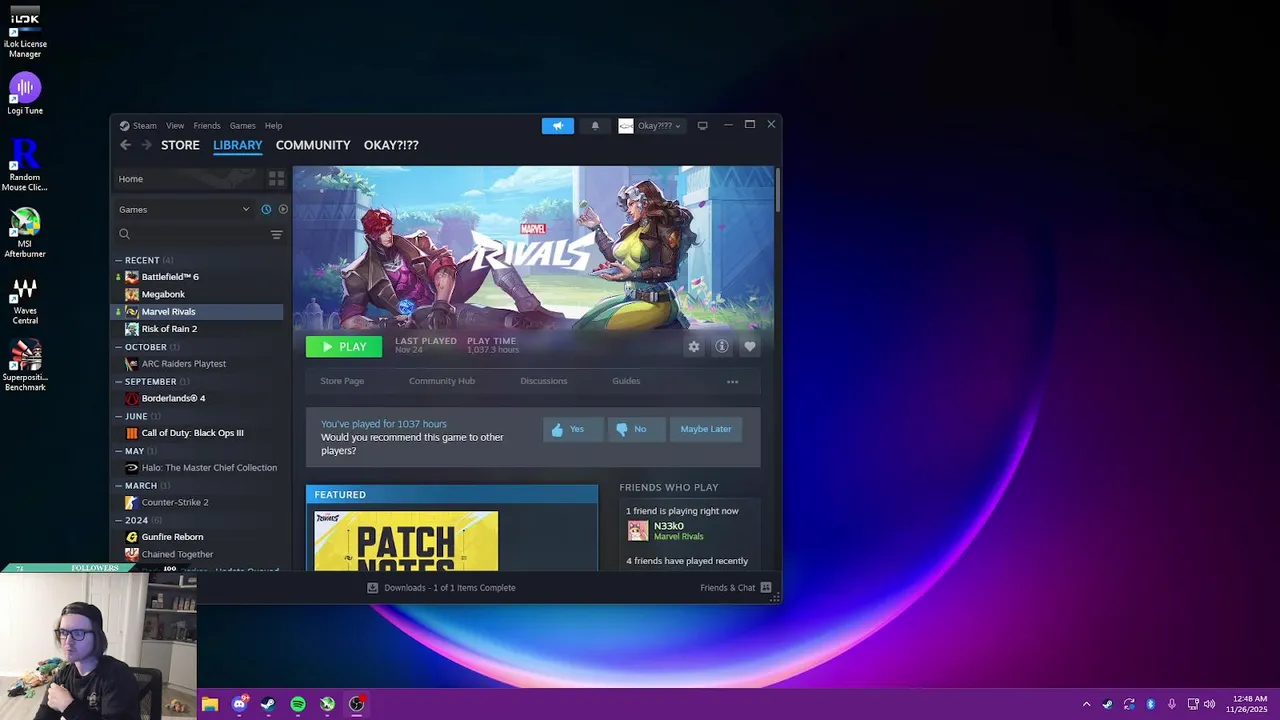This screenshot has height=720, width=1280.
Task: Switch to the STORE tab
Action: (181, 145)
